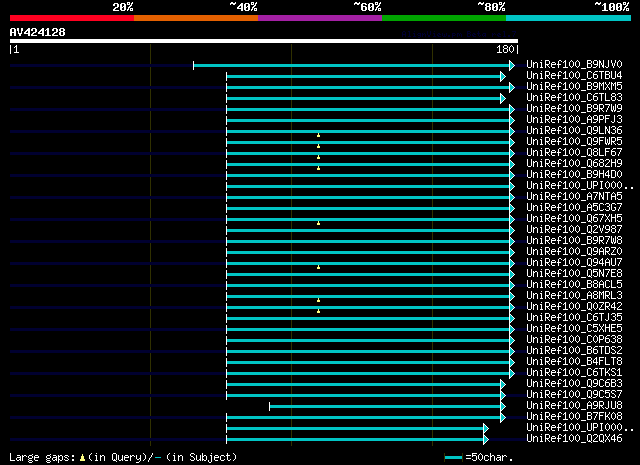Select the UniRef100_C5XHE5 label
Image resolution: width=640 pixels, height=465 pixels.
coord(574,329)
